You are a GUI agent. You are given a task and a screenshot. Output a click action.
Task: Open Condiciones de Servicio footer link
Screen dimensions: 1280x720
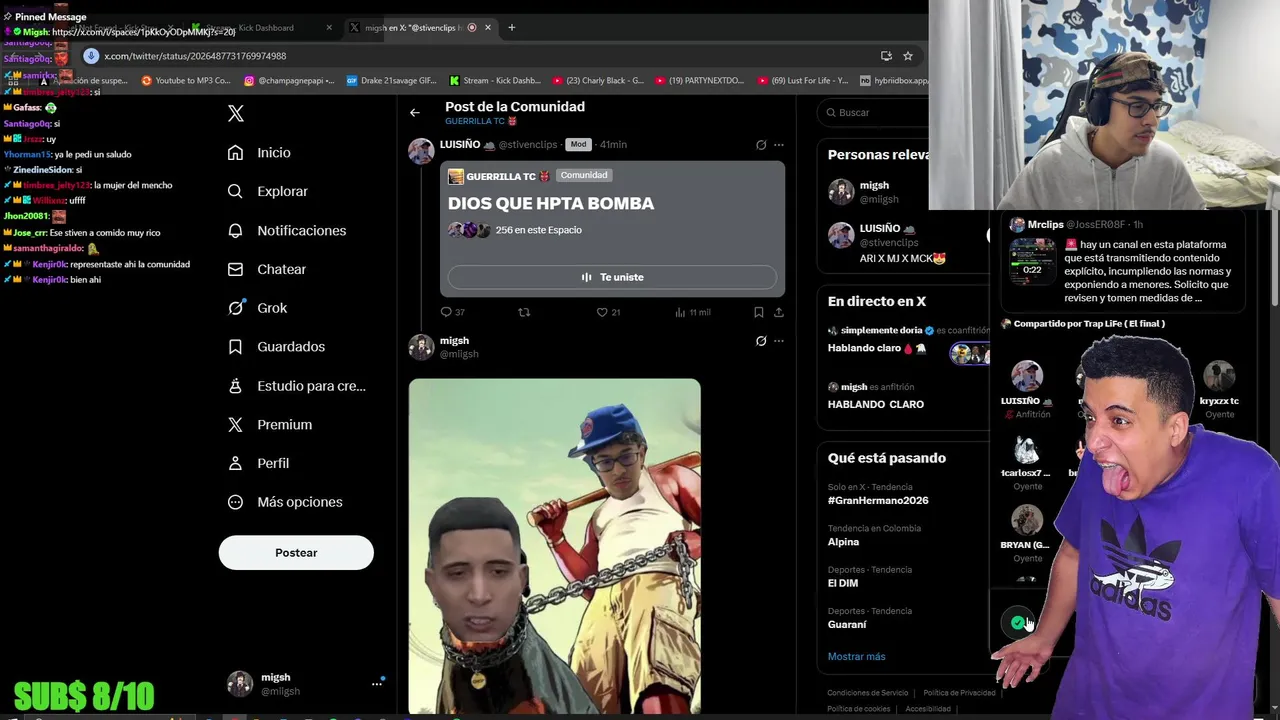867,693
